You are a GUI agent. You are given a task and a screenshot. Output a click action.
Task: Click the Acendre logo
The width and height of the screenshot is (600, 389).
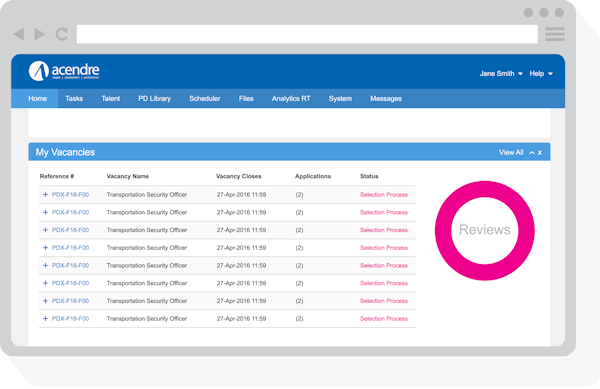pyautogui.click(x=64, y=71)
